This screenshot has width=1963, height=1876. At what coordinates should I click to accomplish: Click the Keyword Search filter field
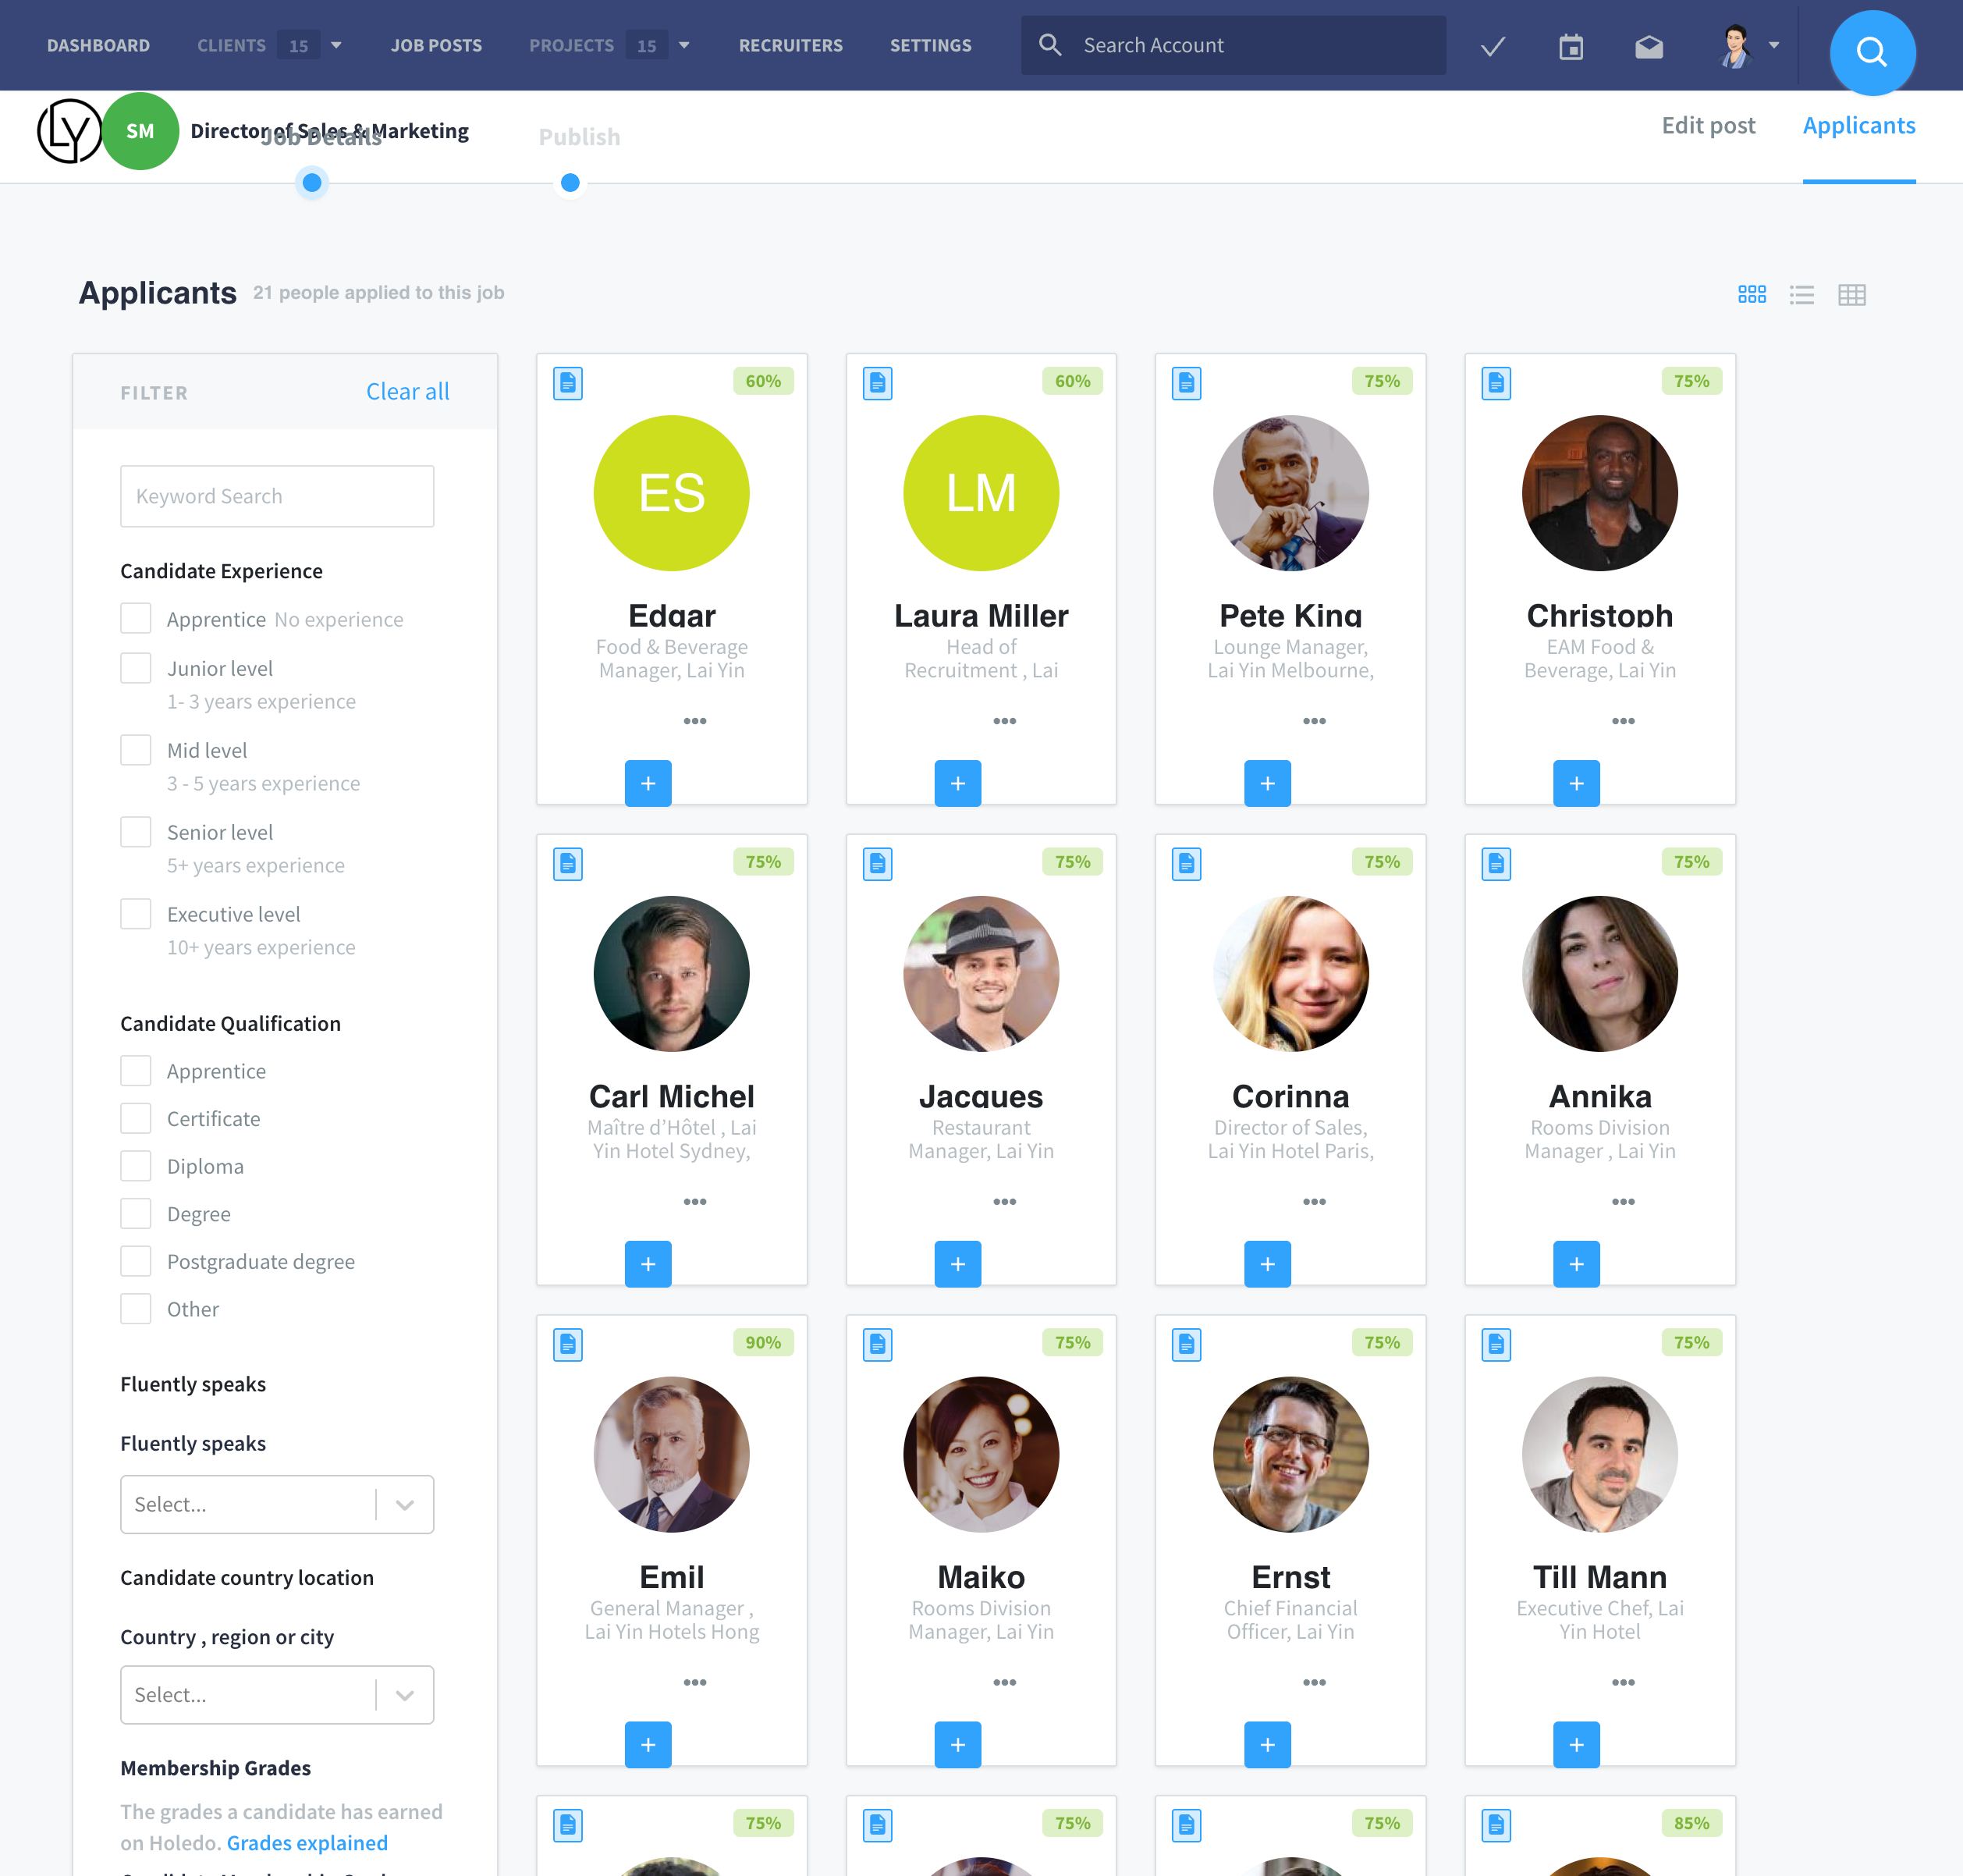pos(277,496)
